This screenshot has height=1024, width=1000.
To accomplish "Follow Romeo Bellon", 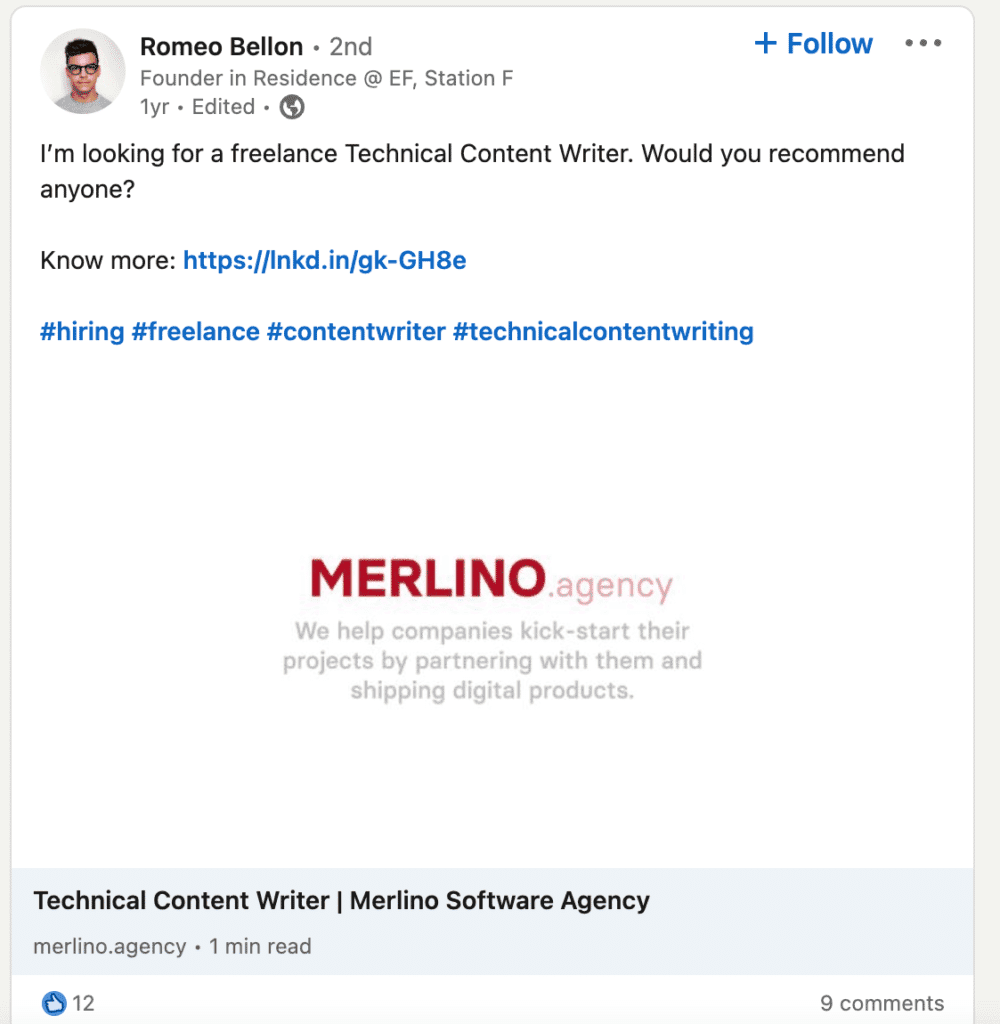I will (813, 43).
